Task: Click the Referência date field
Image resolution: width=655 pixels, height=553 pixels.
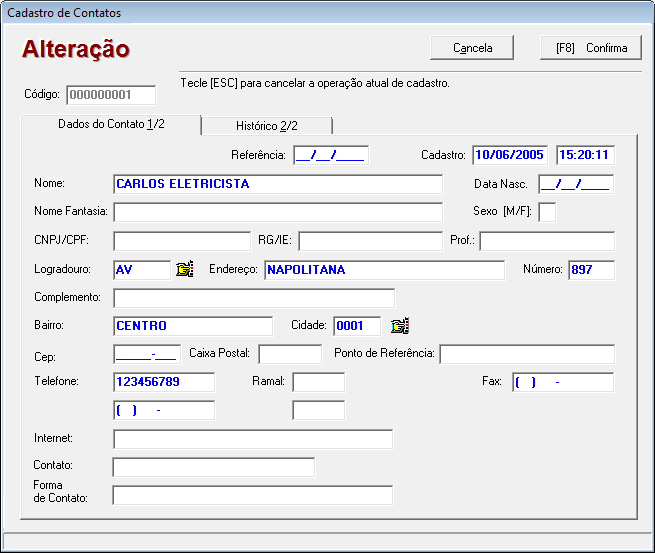Action: (x=331, y=155)
